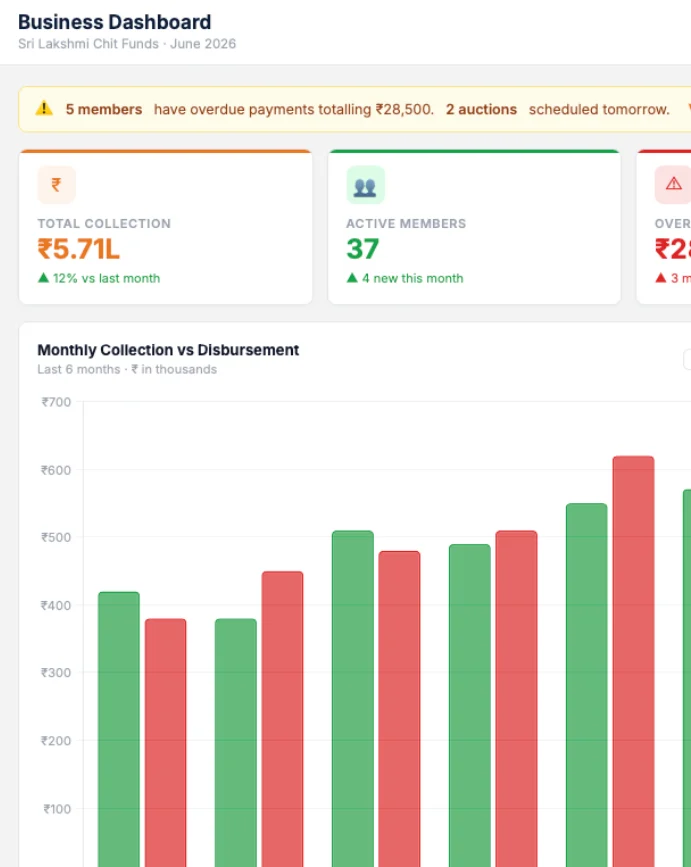Click the 'ACTIVE MEMBERS' label
Image resolution: width=691 pixels, height=867 pixels.
(x=406, y=223)
